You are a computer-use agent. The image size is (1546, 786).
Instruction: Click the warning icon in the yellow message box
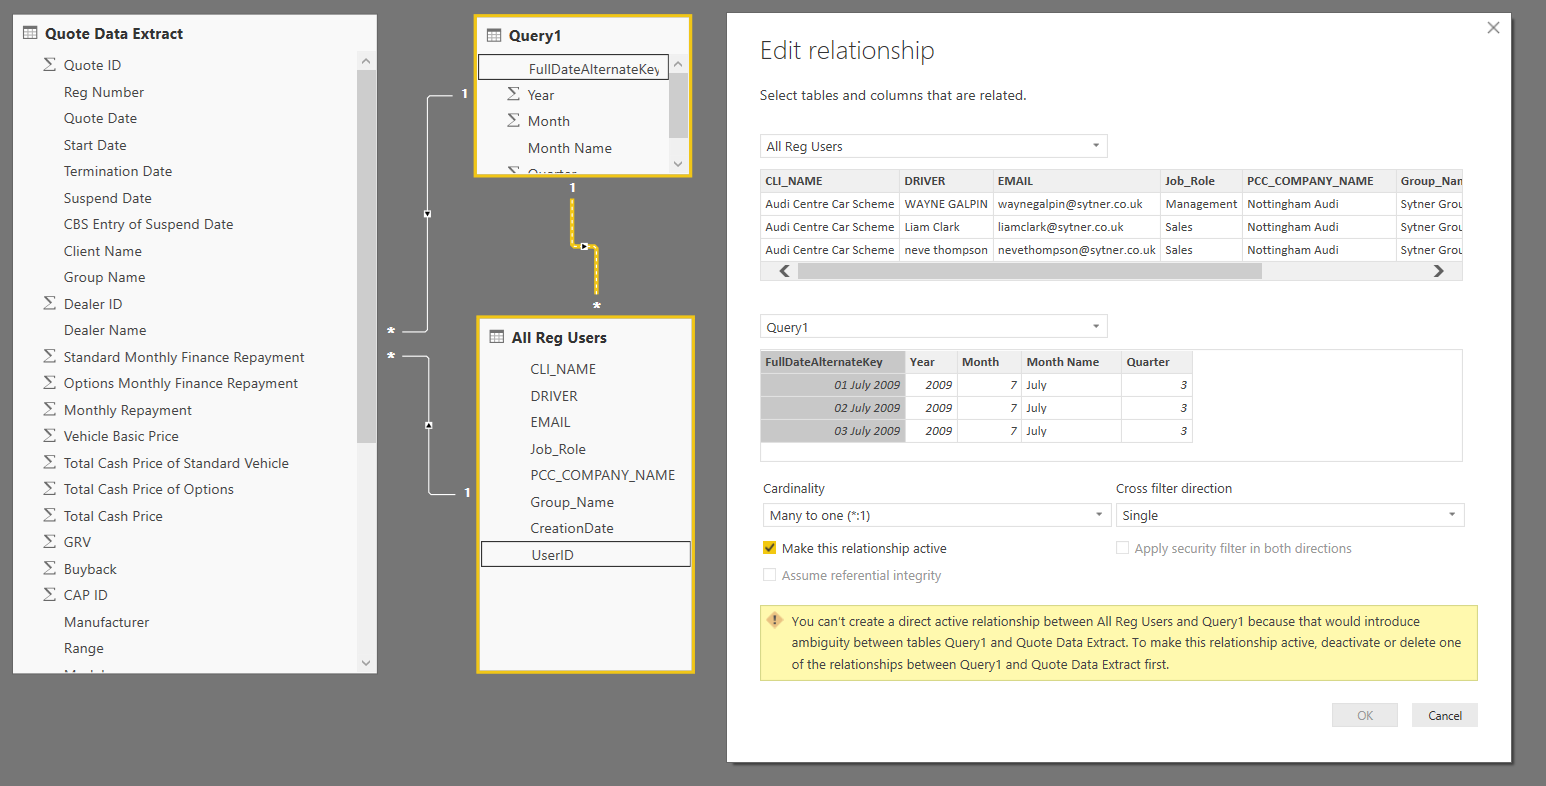click(x=774, y=620)
